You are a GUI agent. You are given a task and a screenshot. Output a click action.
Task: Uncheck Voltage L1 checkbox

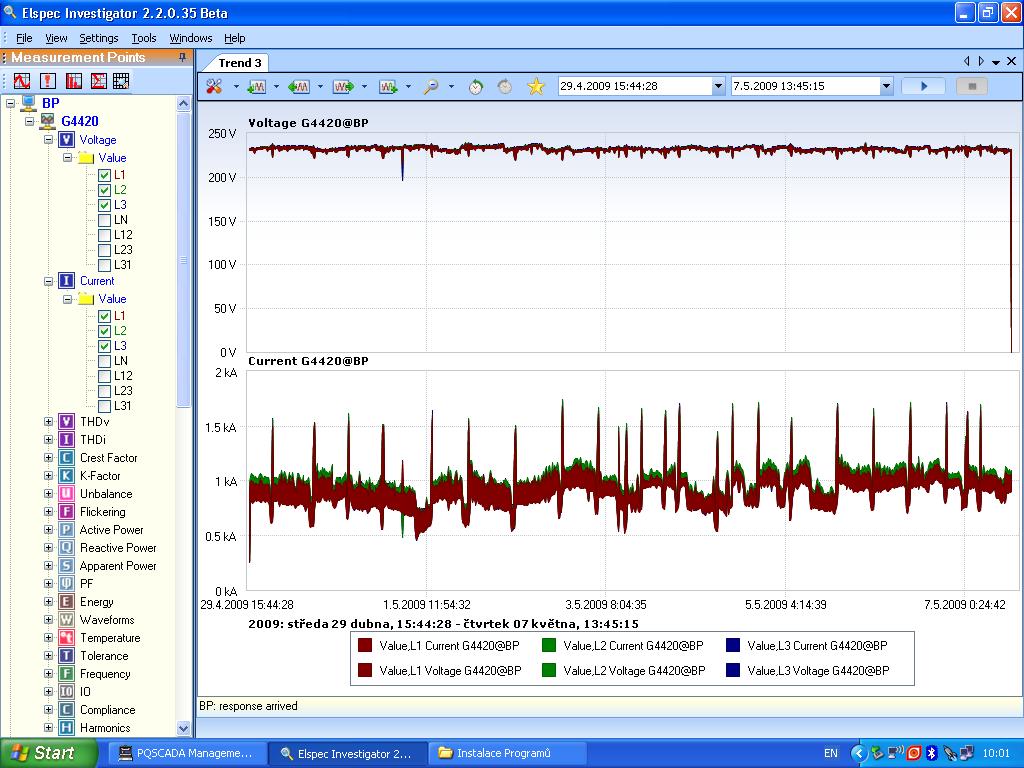coord(104,175)
